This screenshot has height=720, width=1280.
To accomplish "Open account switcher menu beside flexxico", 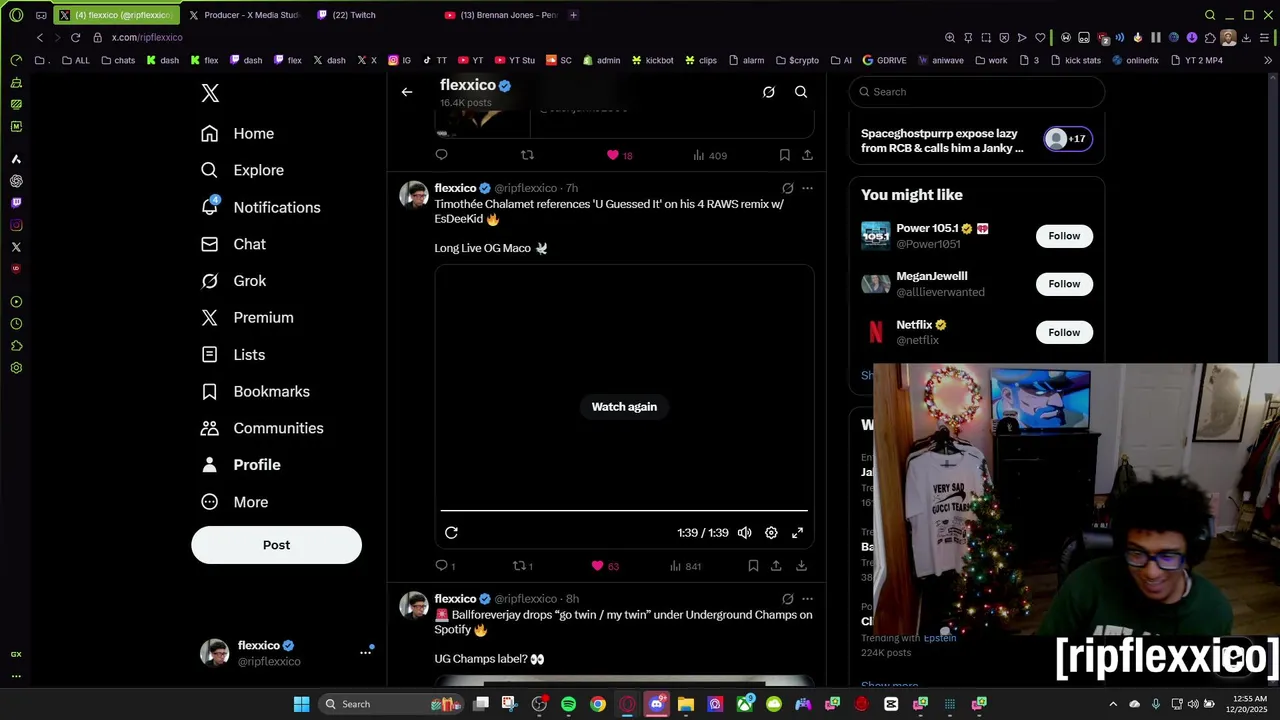I will (x=365, y=652).
